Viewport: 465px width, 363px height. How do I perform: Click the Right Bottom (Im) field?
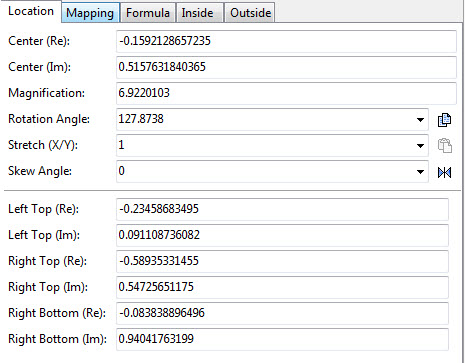click(x=282, y=339)
